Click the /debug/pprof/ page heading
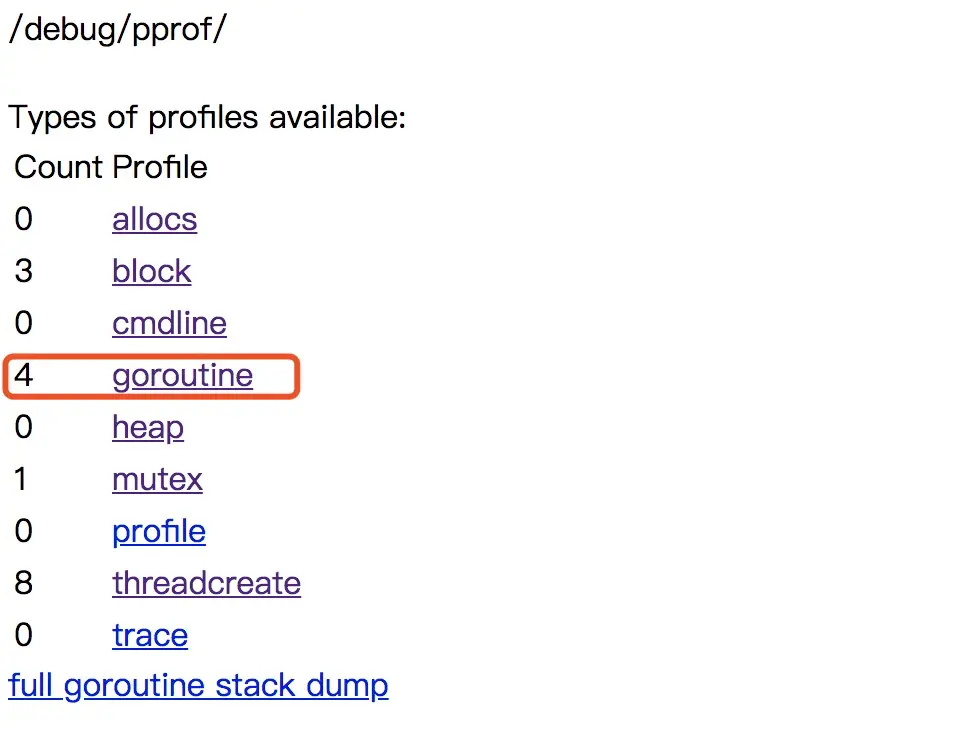The width and height of the screenshot is (978, 732). [117, 30]
